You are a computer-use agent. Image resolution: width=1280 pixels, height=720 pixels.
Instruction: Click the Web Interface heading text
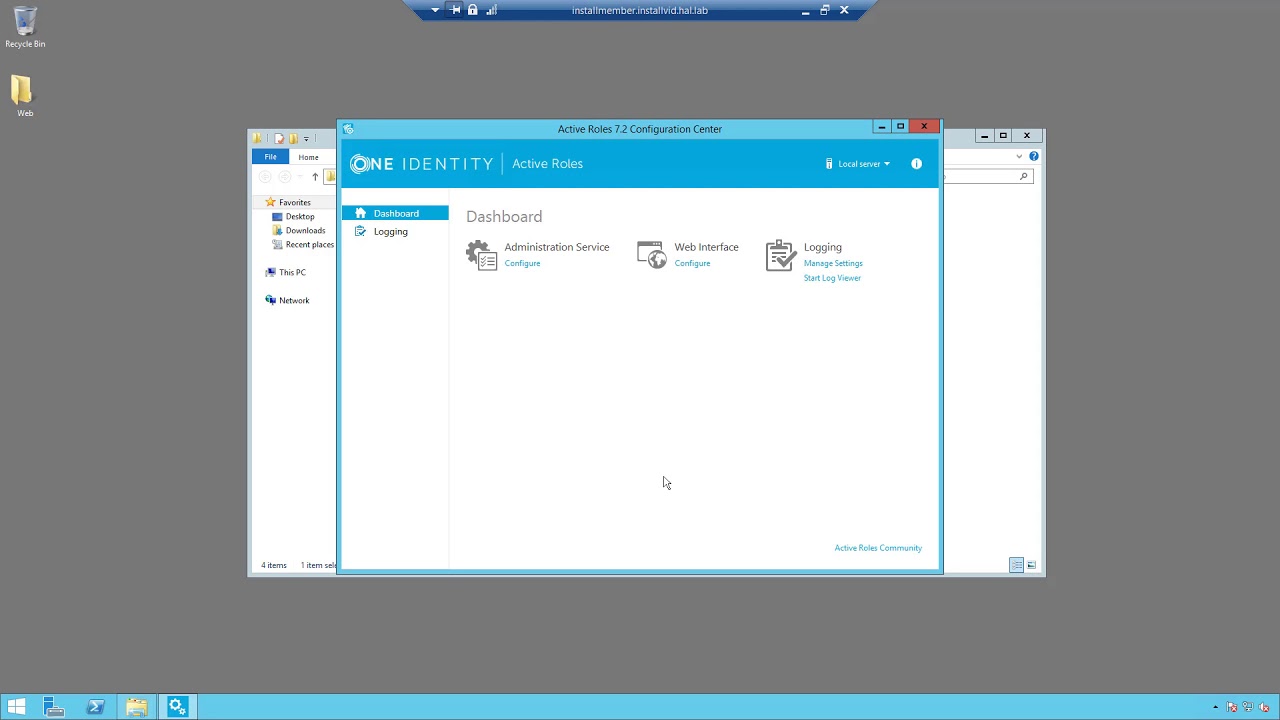coord(706,247)
